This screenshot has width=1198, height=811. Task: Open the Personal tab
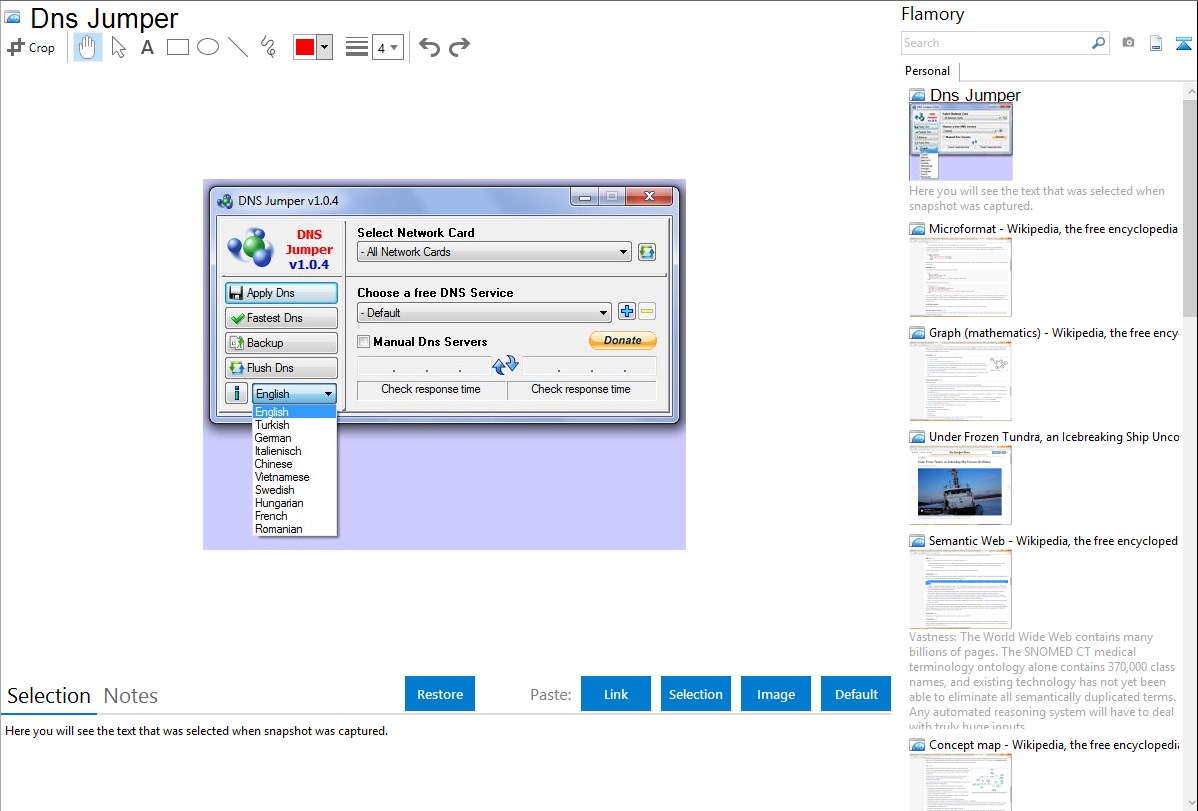928,71
